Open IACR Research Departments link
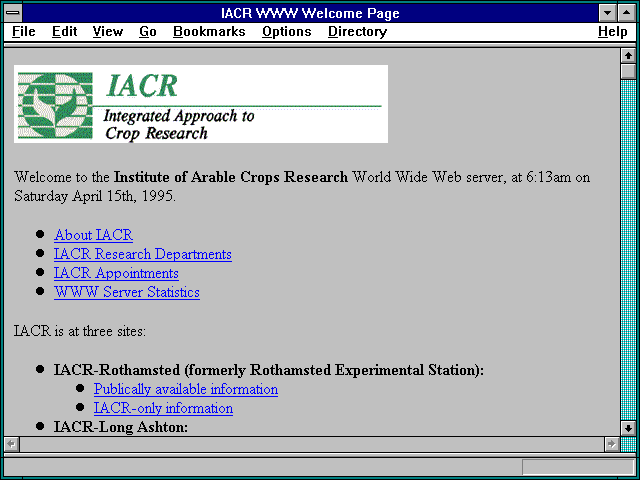640x480 pixels. pyautogui.click(x=143, y=254)
